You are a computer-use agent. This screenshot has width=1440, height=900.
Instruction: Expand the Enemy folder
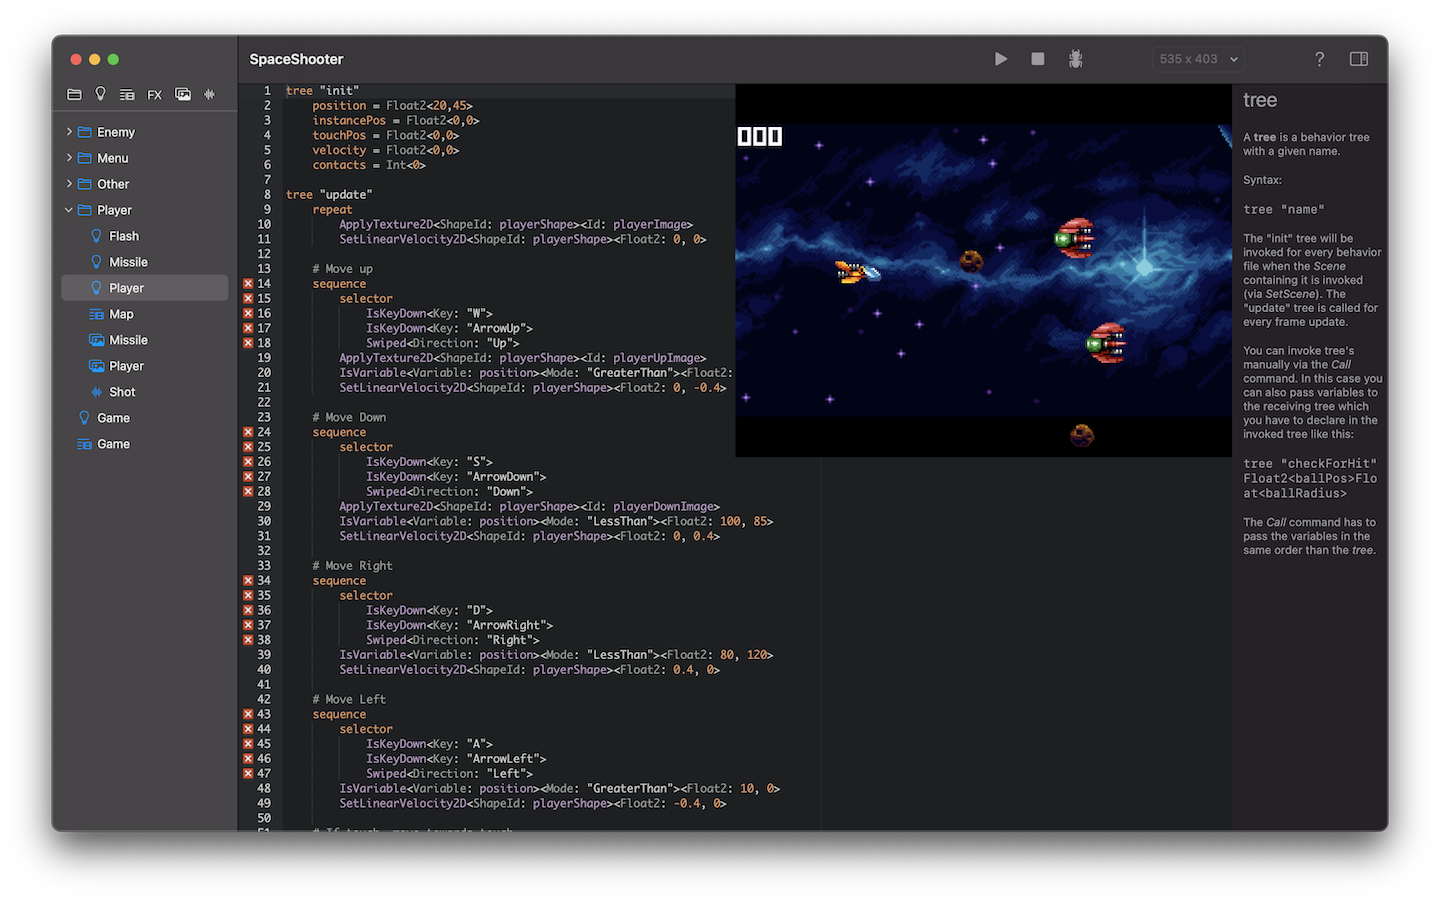69,132
